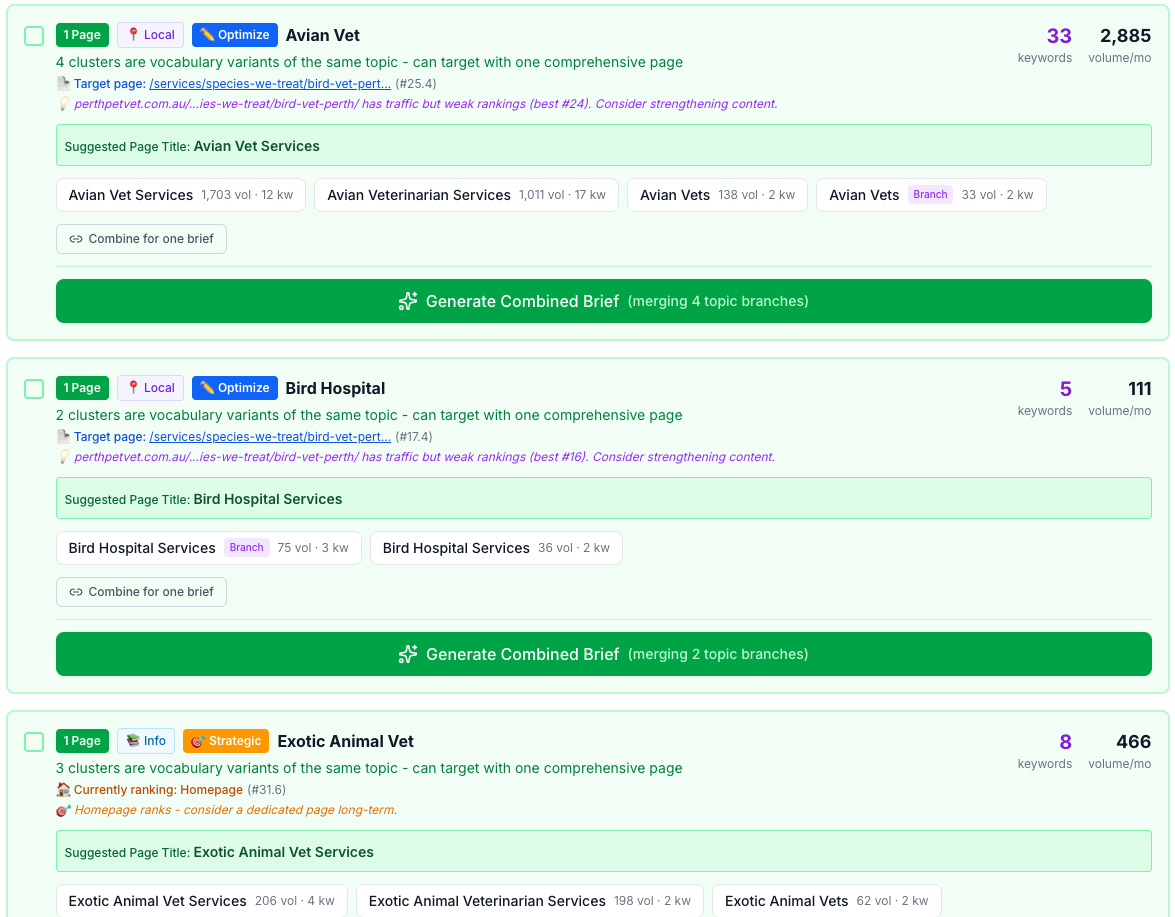Click the lightbulb icon next to the perthpetvet.com.au tip

pyautogui.click(x=61, y=103)
